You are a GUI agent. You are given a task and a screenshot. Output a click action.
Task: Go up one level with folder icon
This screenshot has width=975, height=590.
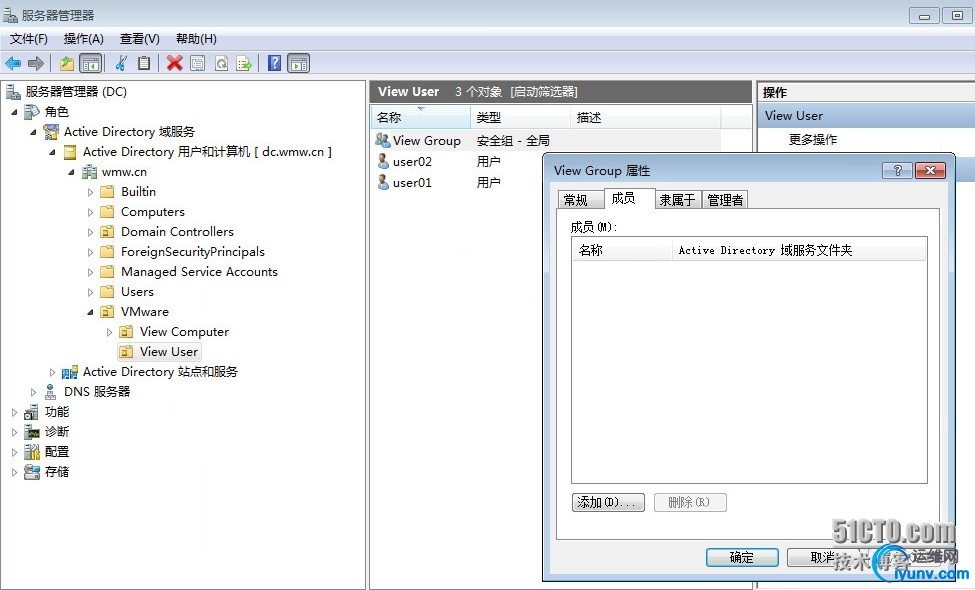point(67,63)
